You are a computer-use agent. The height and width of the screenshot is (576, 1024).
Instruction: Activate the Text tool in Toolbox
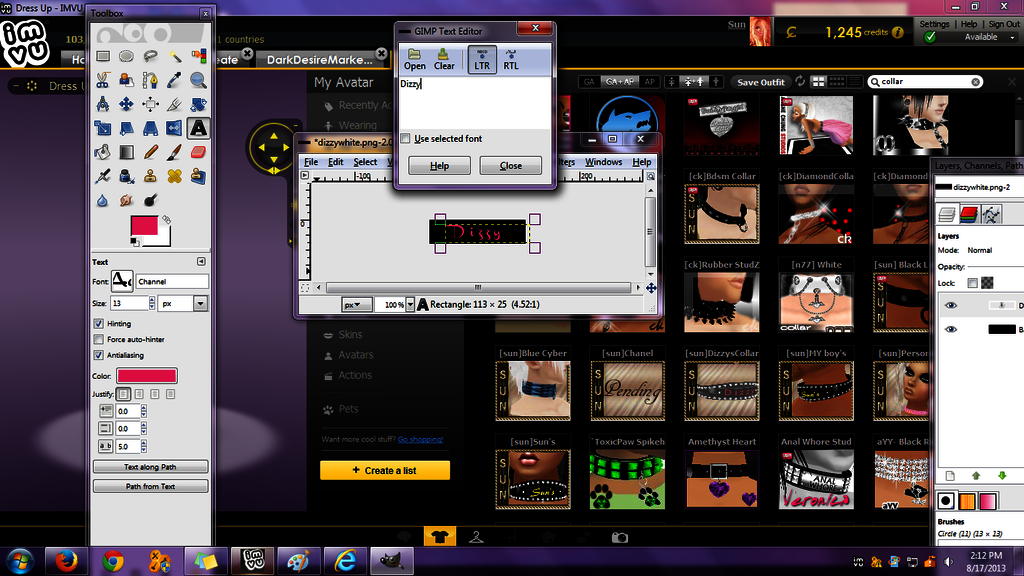click(x=199, y=128)
